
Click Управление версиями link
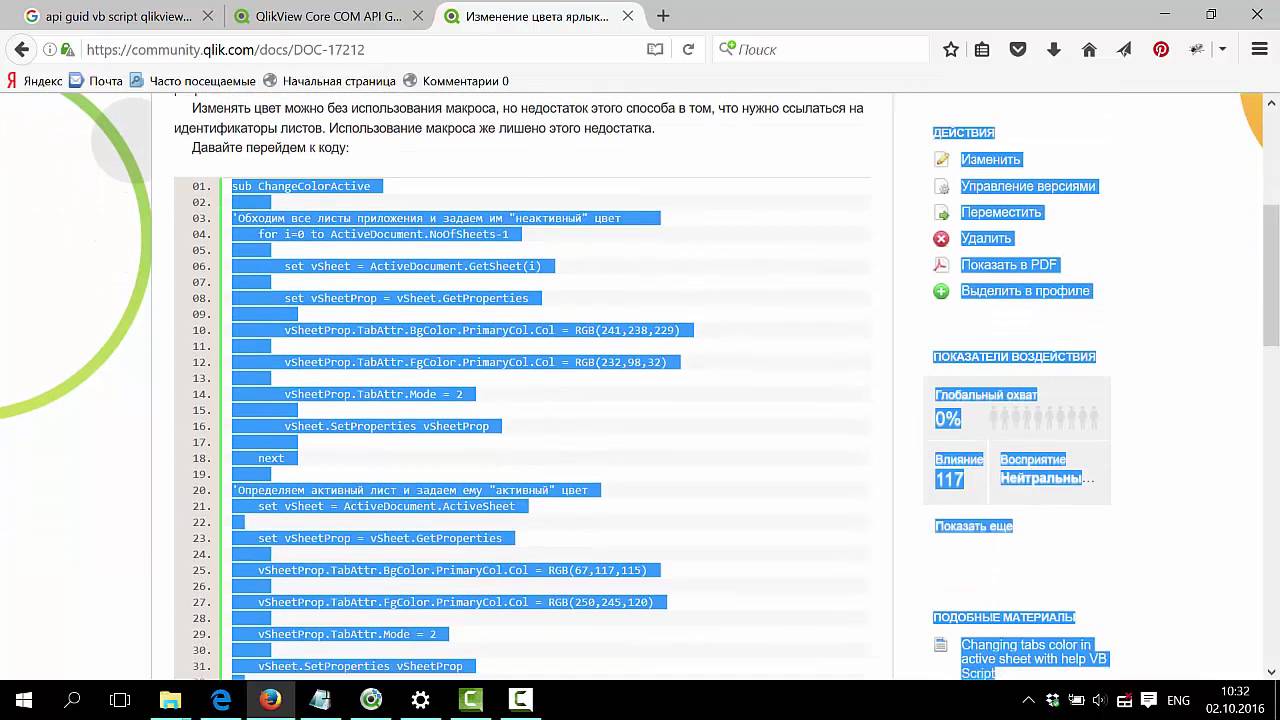pyautogui.click(x=1028, y=186)
